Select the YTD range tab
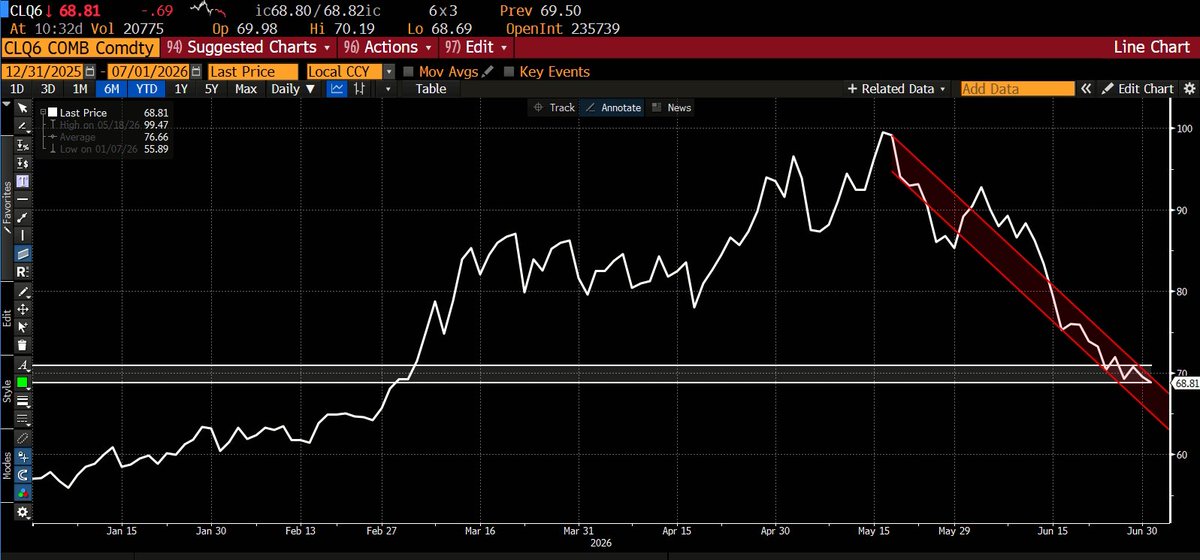1200x560 pixels. click(x=146, y=89)
